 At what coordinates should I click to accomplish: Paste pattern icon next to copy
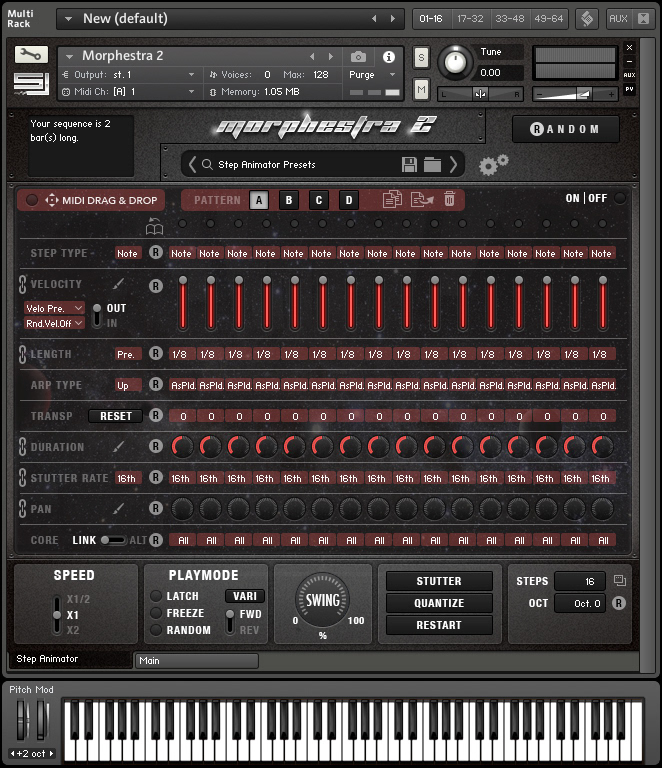(422, 199)
